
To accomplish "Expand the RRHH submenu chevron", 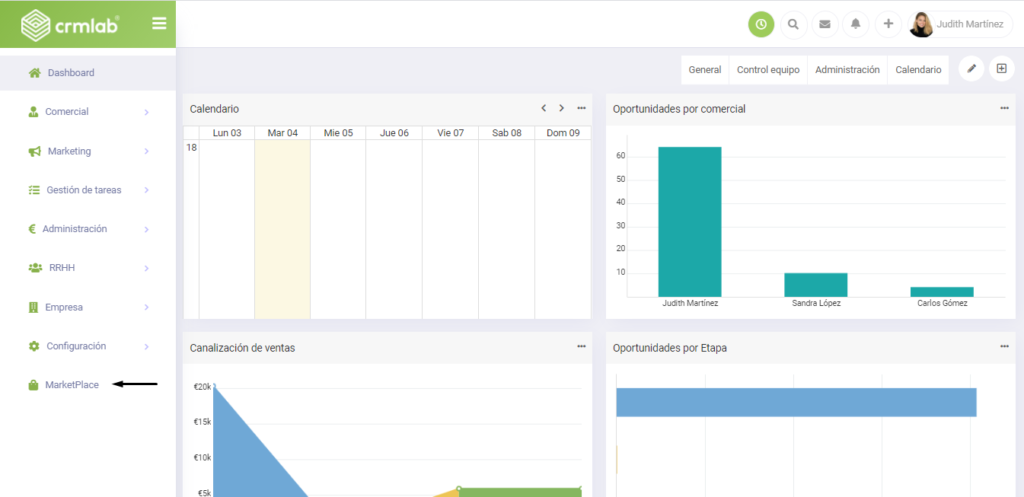I will [x=146, y=268].
